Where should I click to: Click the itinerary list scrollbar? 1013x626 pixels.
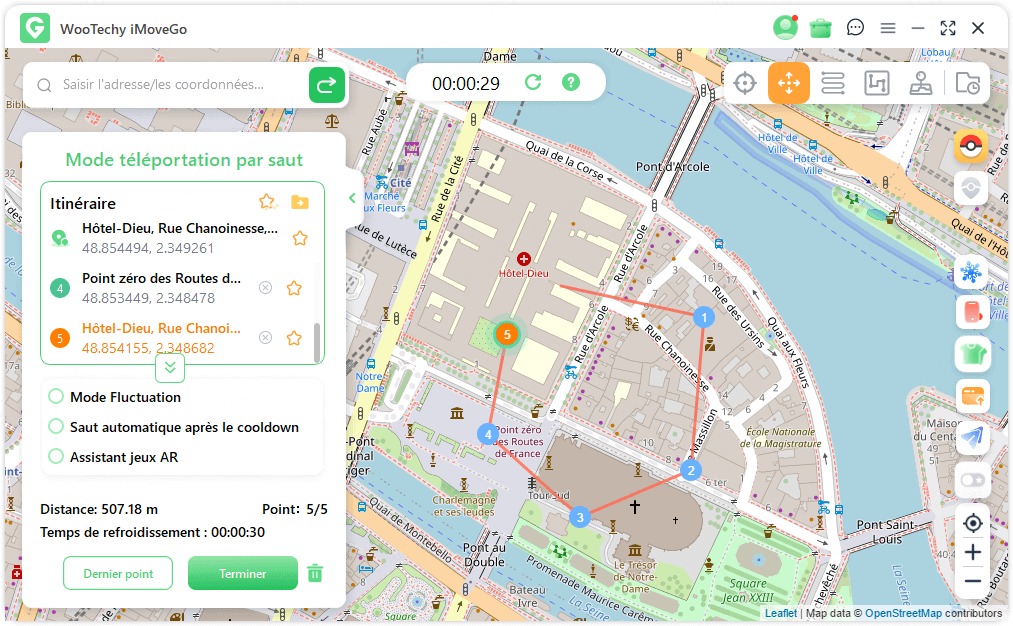coord(318,341)
